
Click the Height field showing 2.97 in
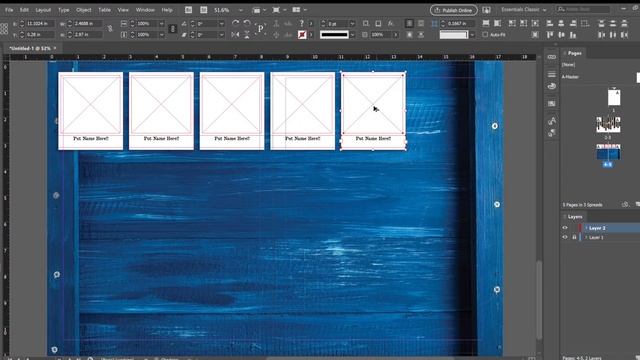pos(89,35)
